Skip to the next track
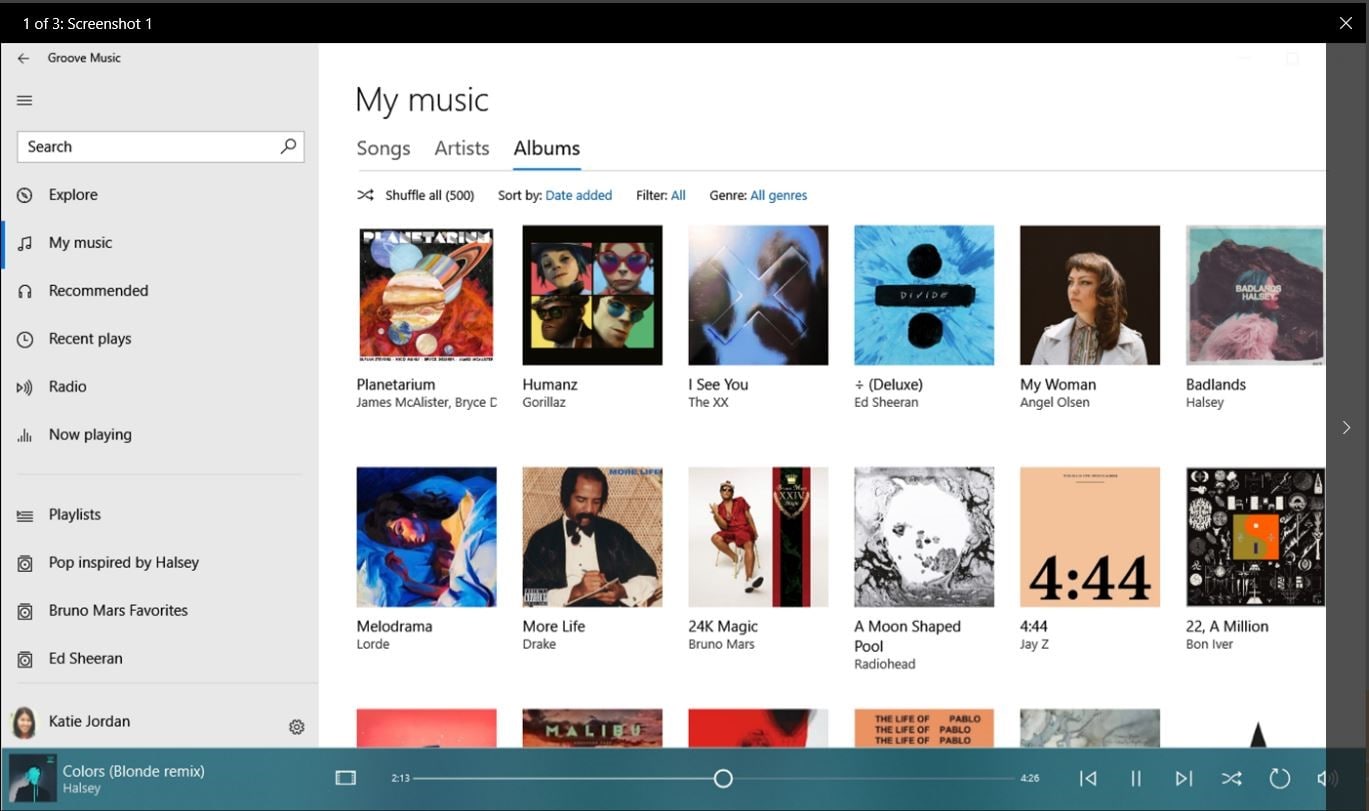 [1184, 778]
